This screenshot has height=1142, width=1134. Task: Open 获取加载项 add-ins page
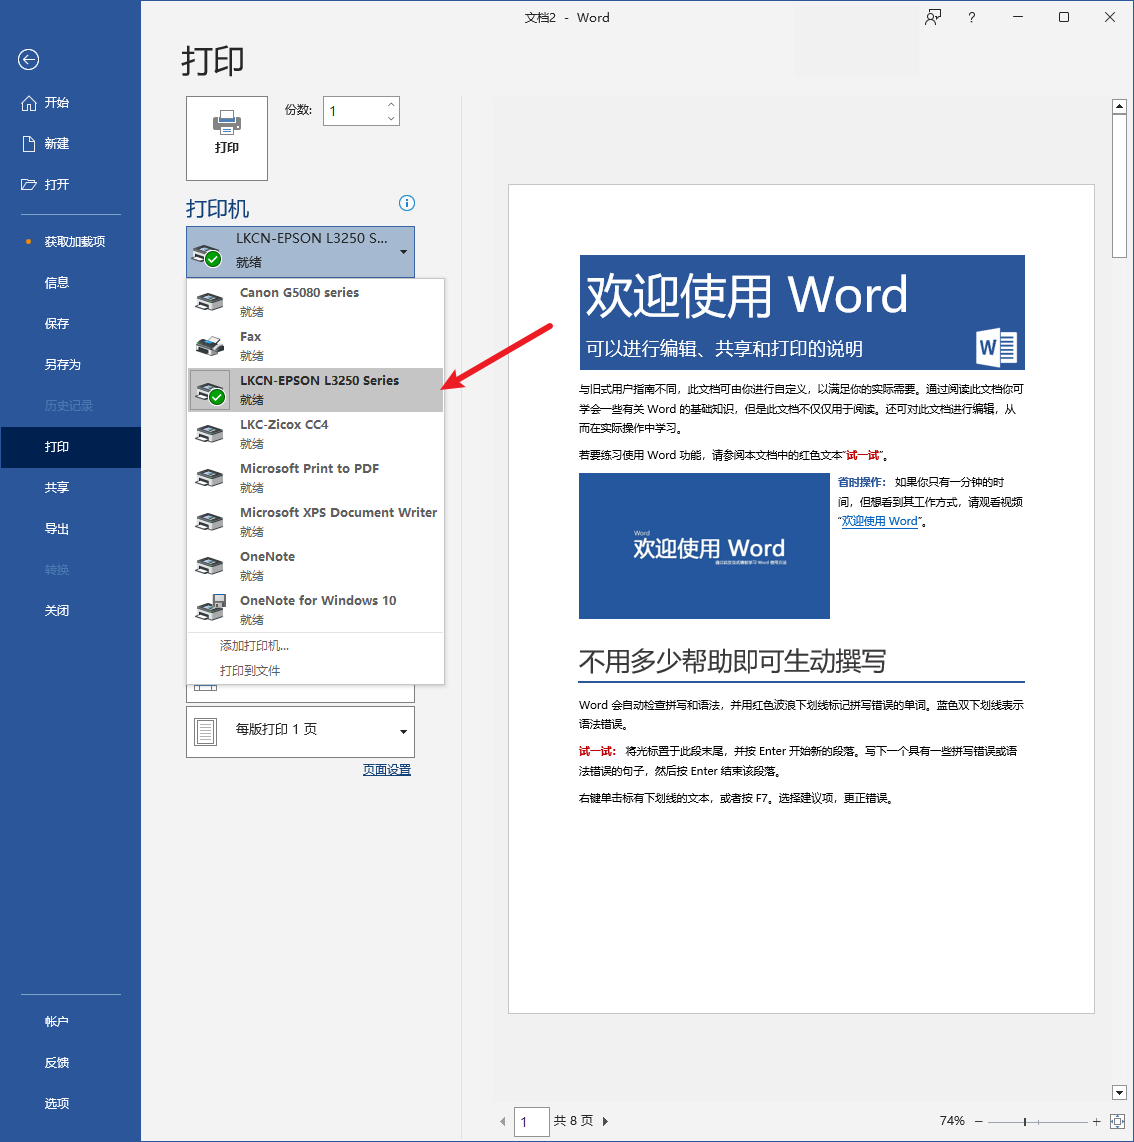(71, 242)
